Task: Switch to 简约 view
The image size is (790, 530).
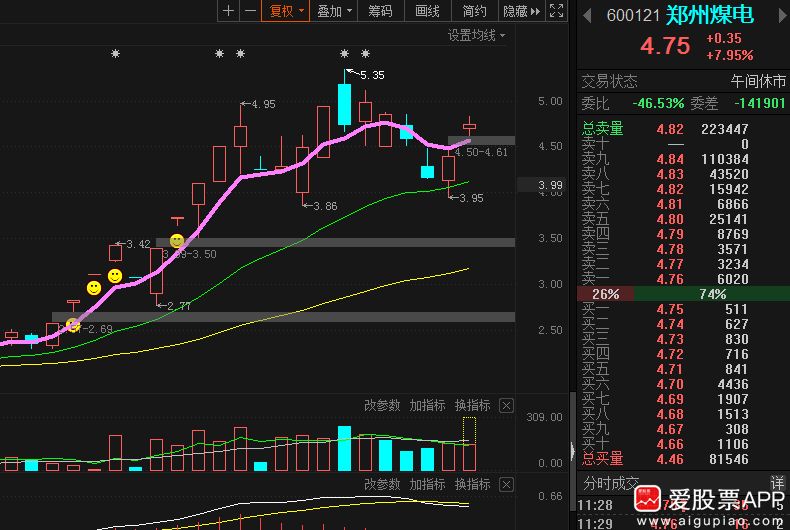Action: tap(475, 11)
